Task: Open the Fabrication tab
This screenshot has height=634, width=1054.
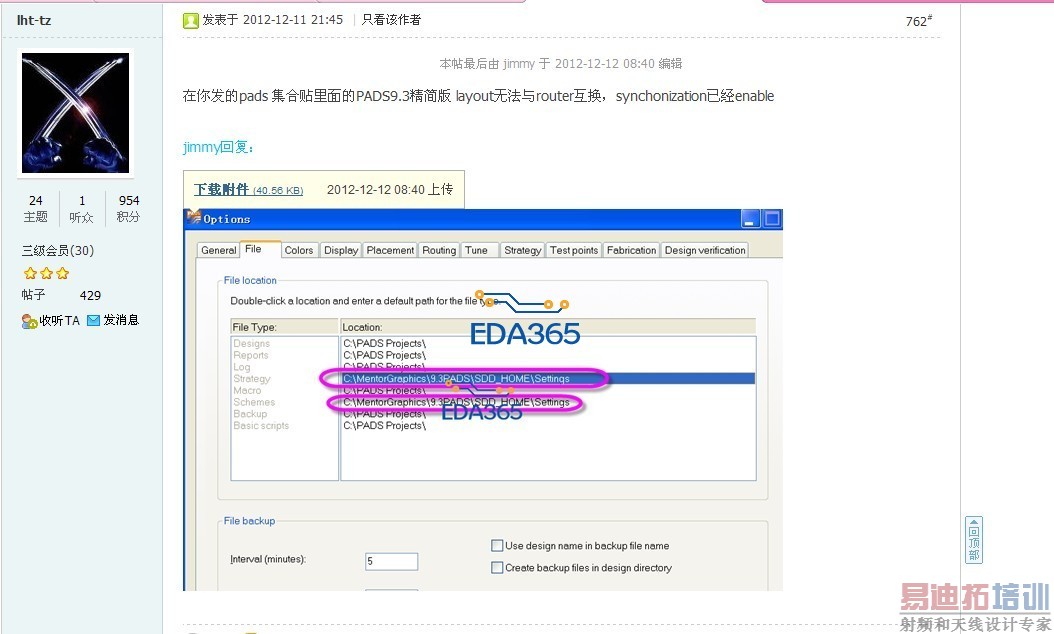Action: click(x=631, y=250)
